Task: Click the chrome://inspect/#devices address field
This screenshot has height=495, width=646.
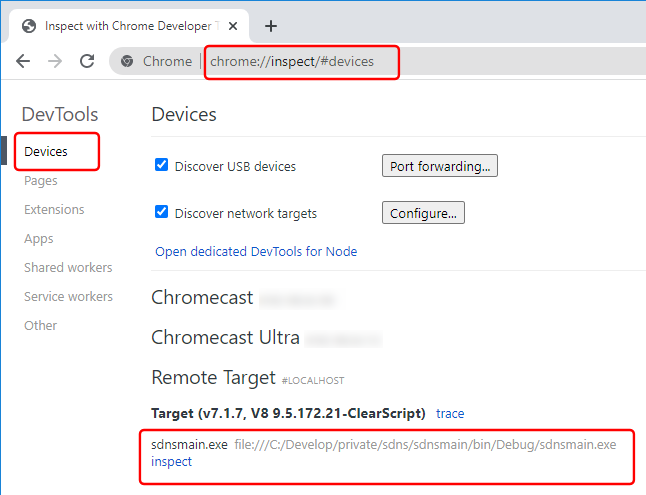Action: pos(292,61)
